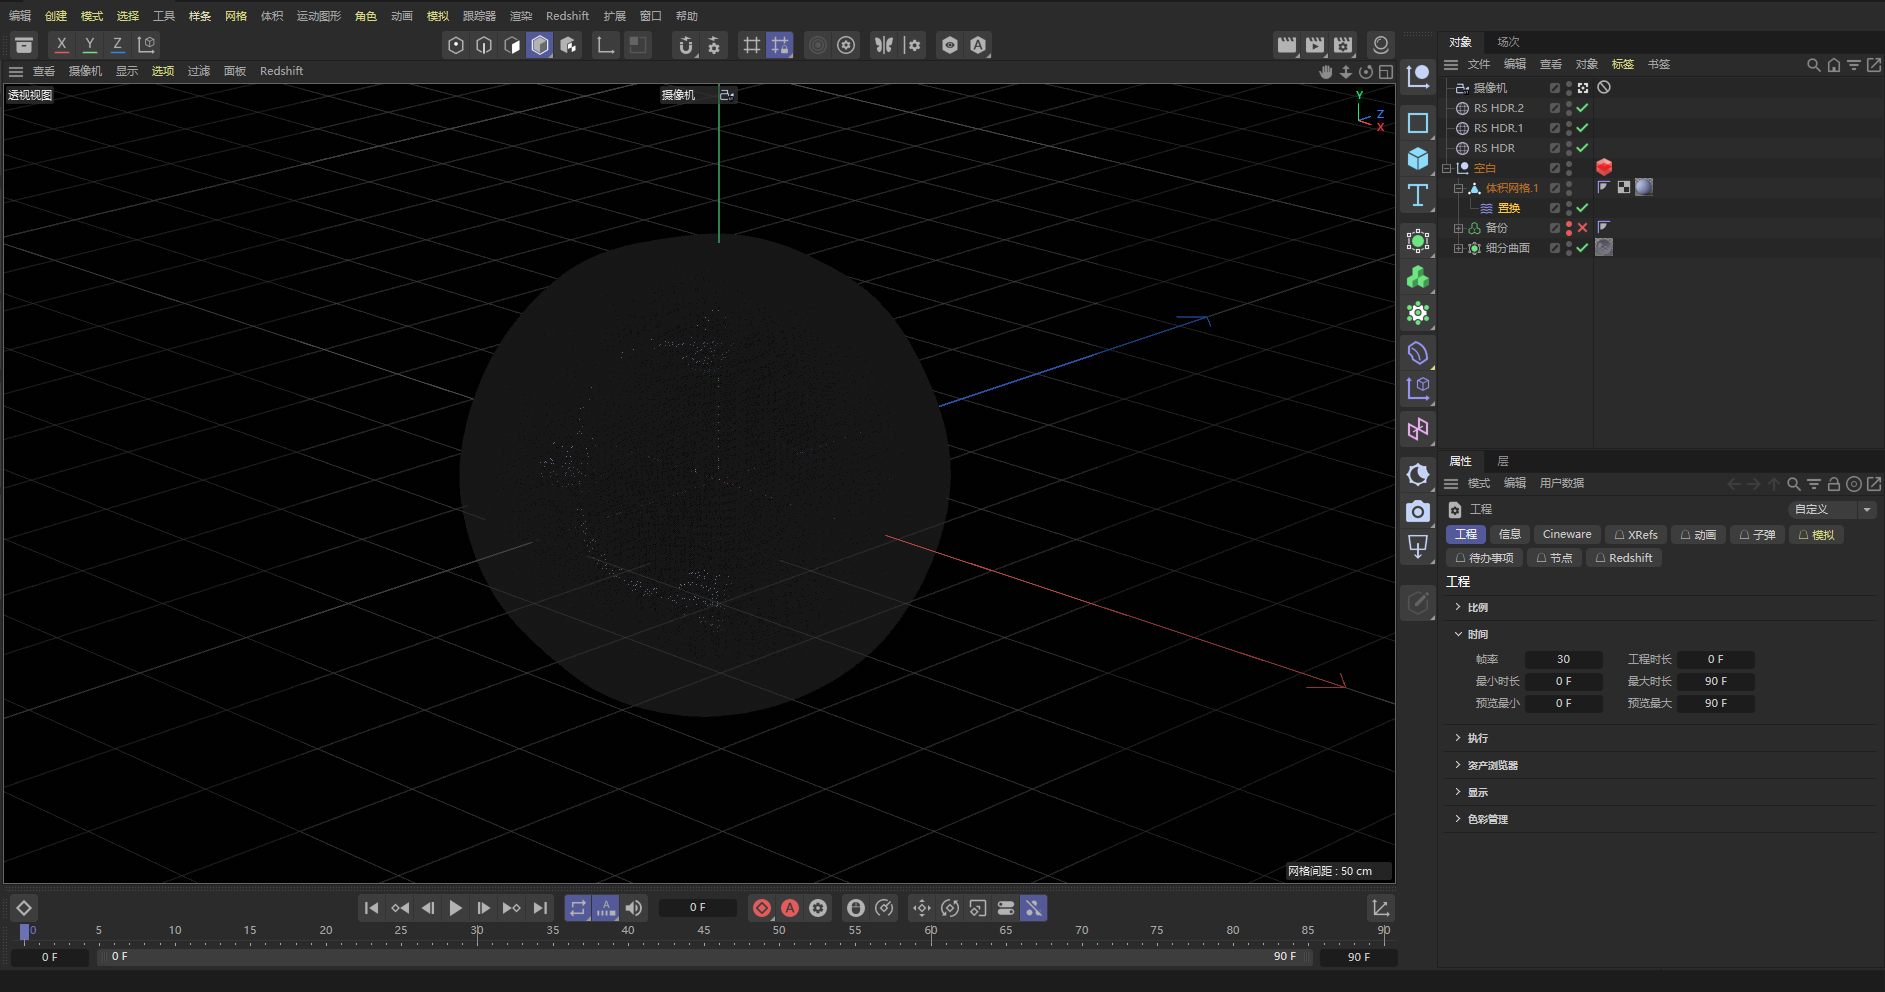Click frame 45 on the timeline ruler

tap(704, 931)
